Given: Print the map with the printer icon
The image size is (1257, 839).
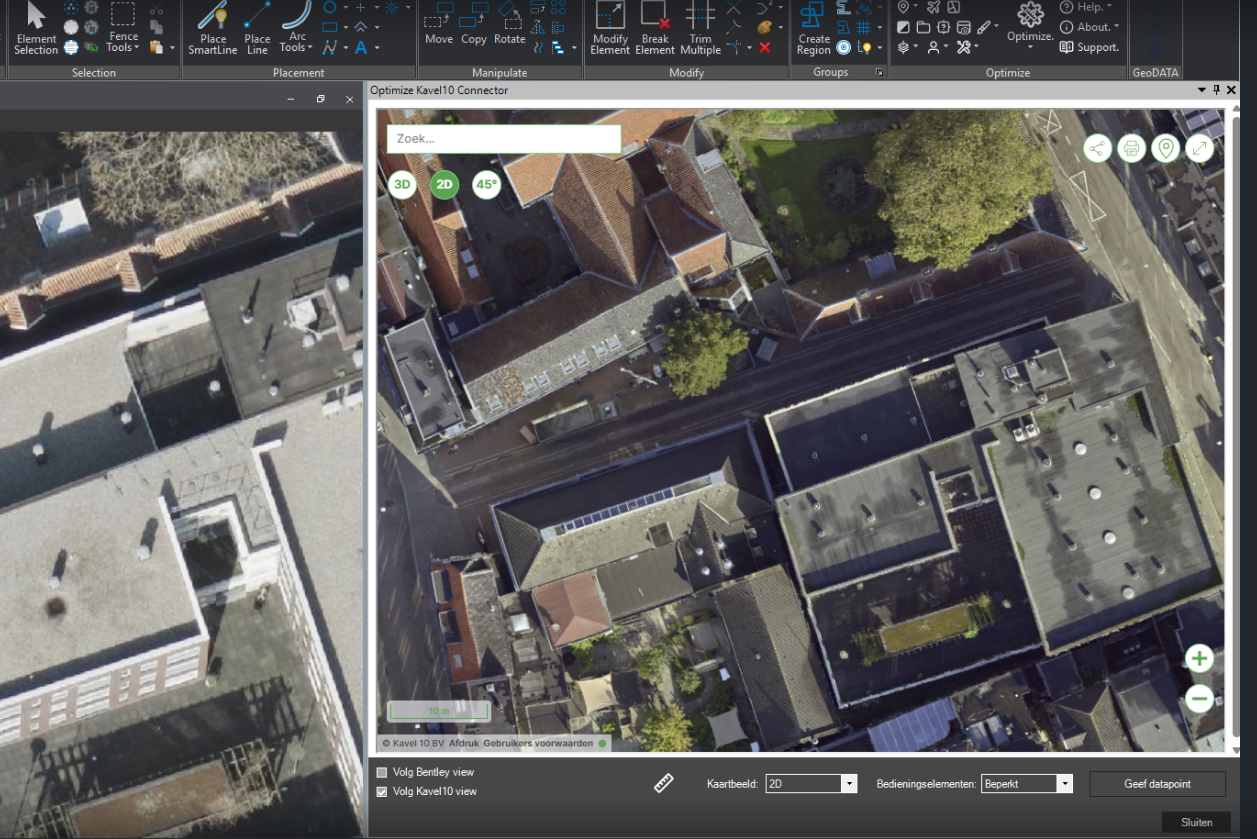Looking at the screenshot, I should [1131, 149].
